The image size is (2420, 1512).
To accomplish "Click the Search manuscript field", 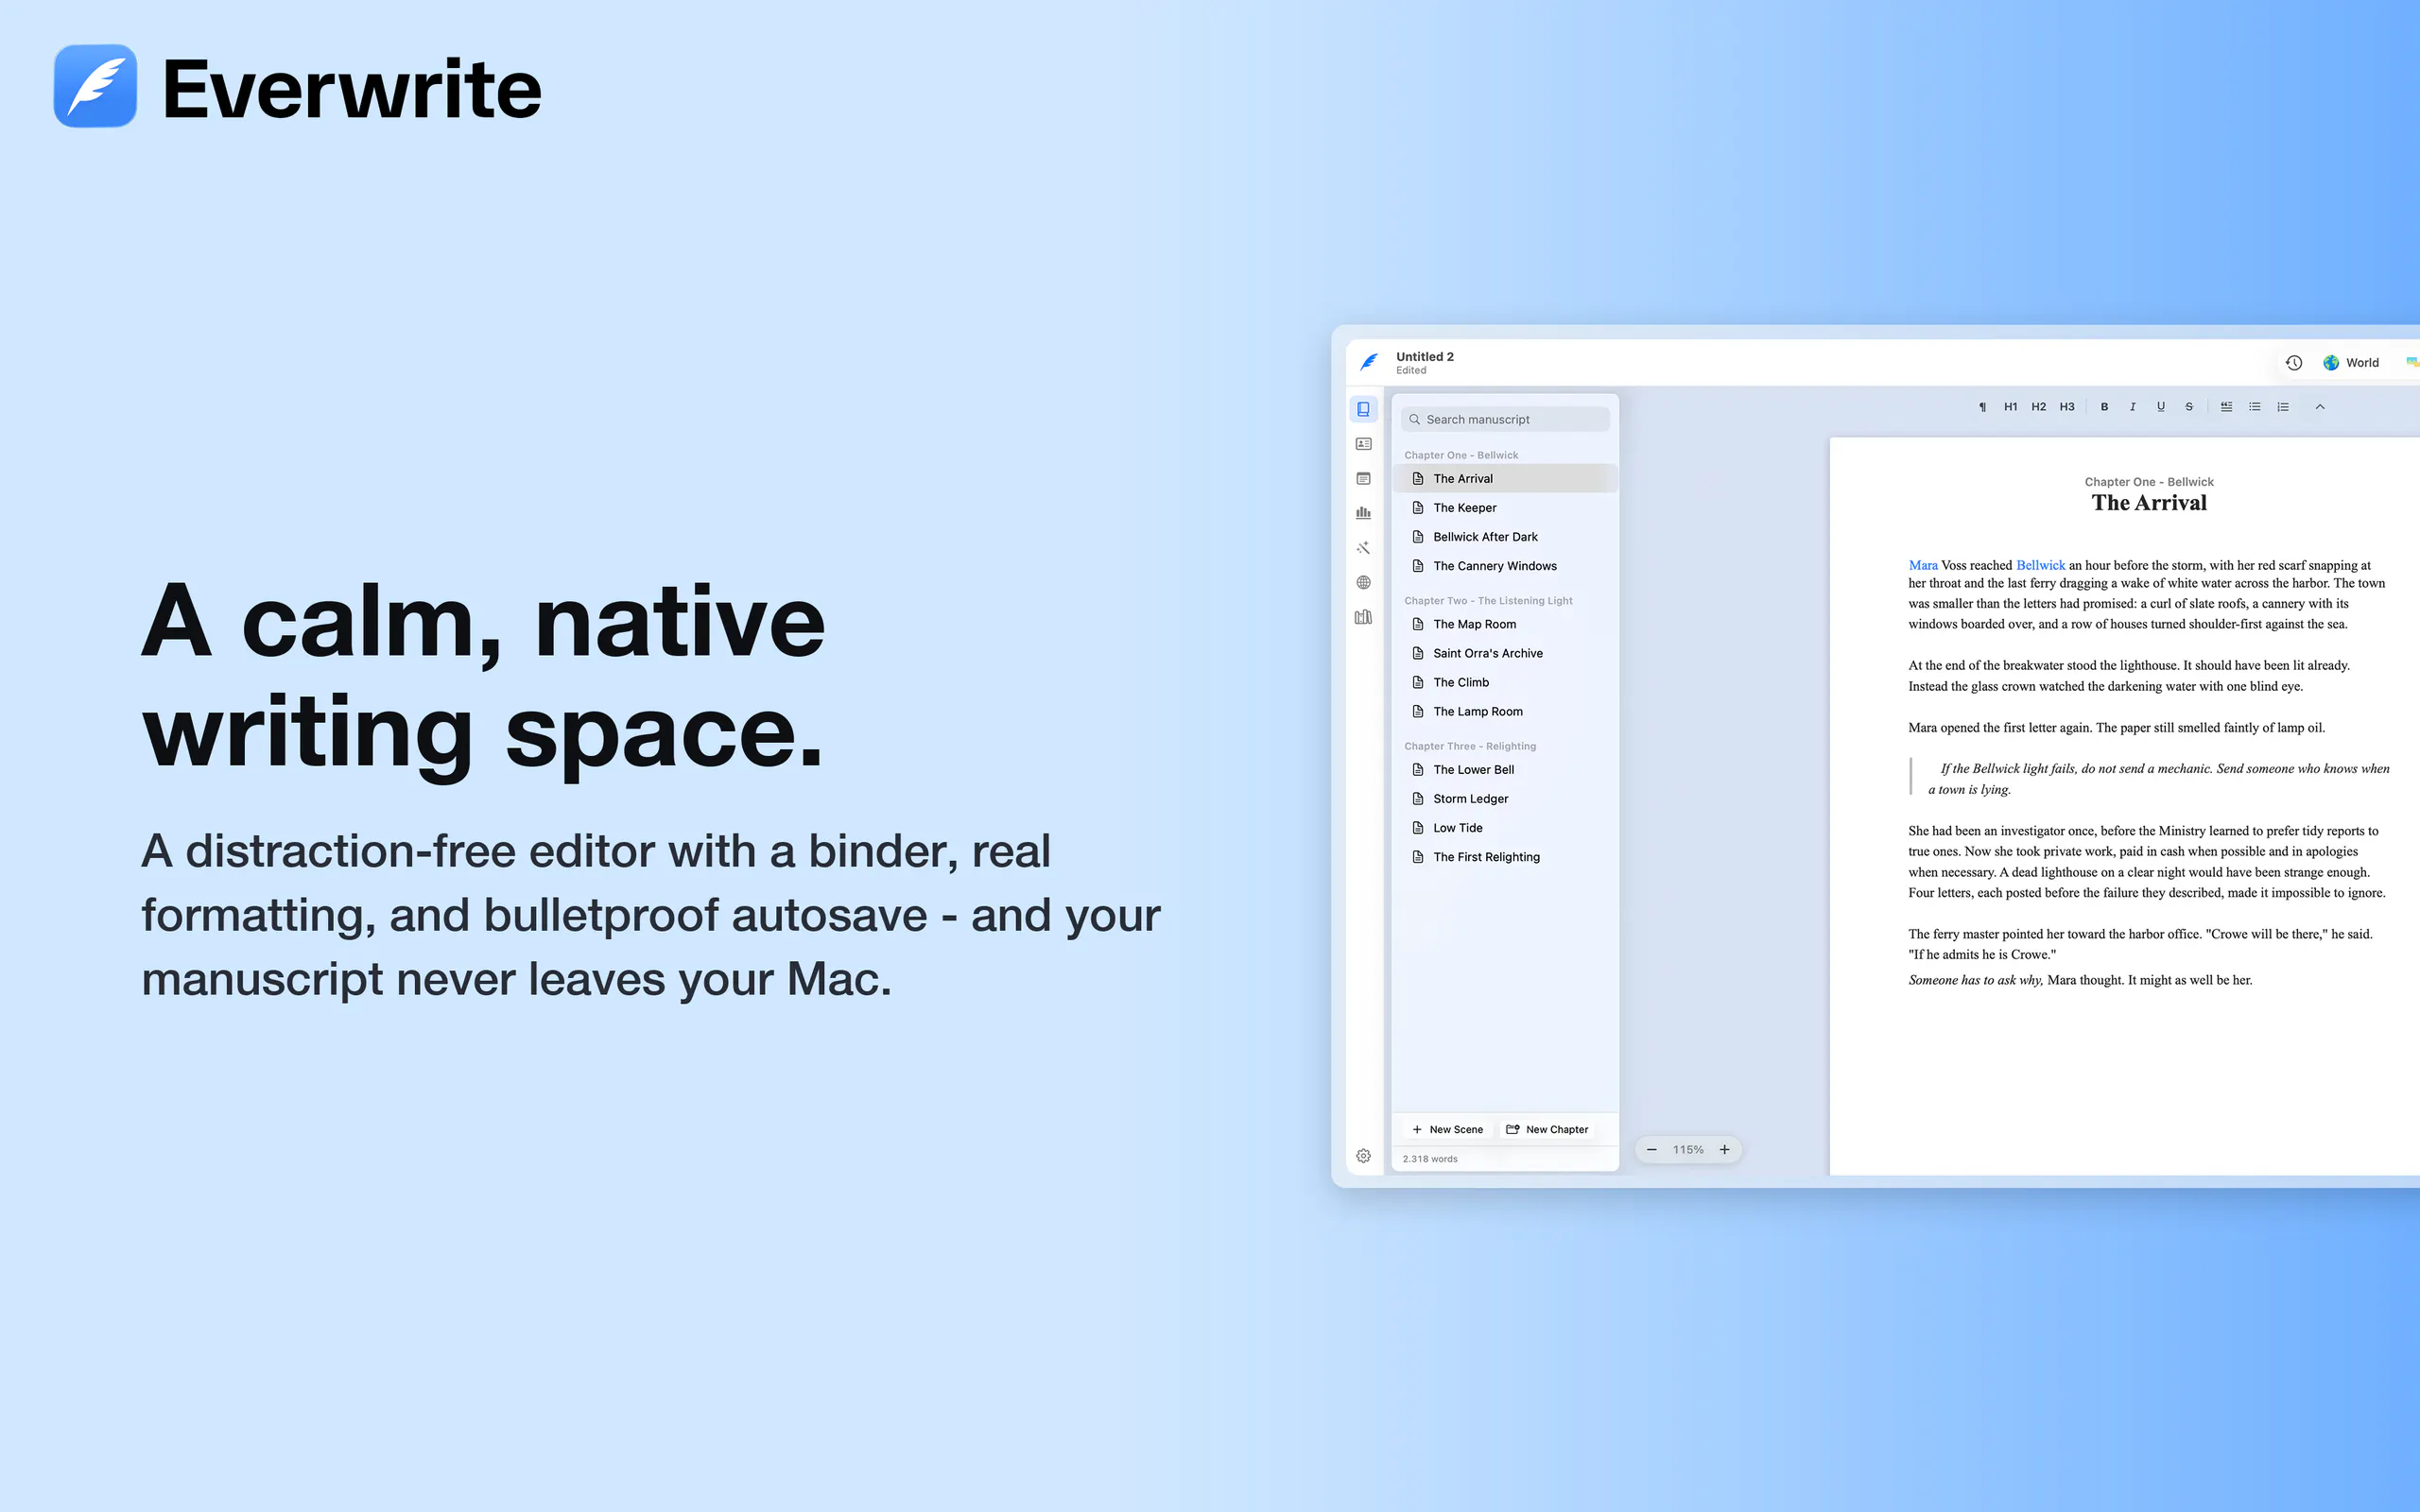I will tap(1505, 420).
